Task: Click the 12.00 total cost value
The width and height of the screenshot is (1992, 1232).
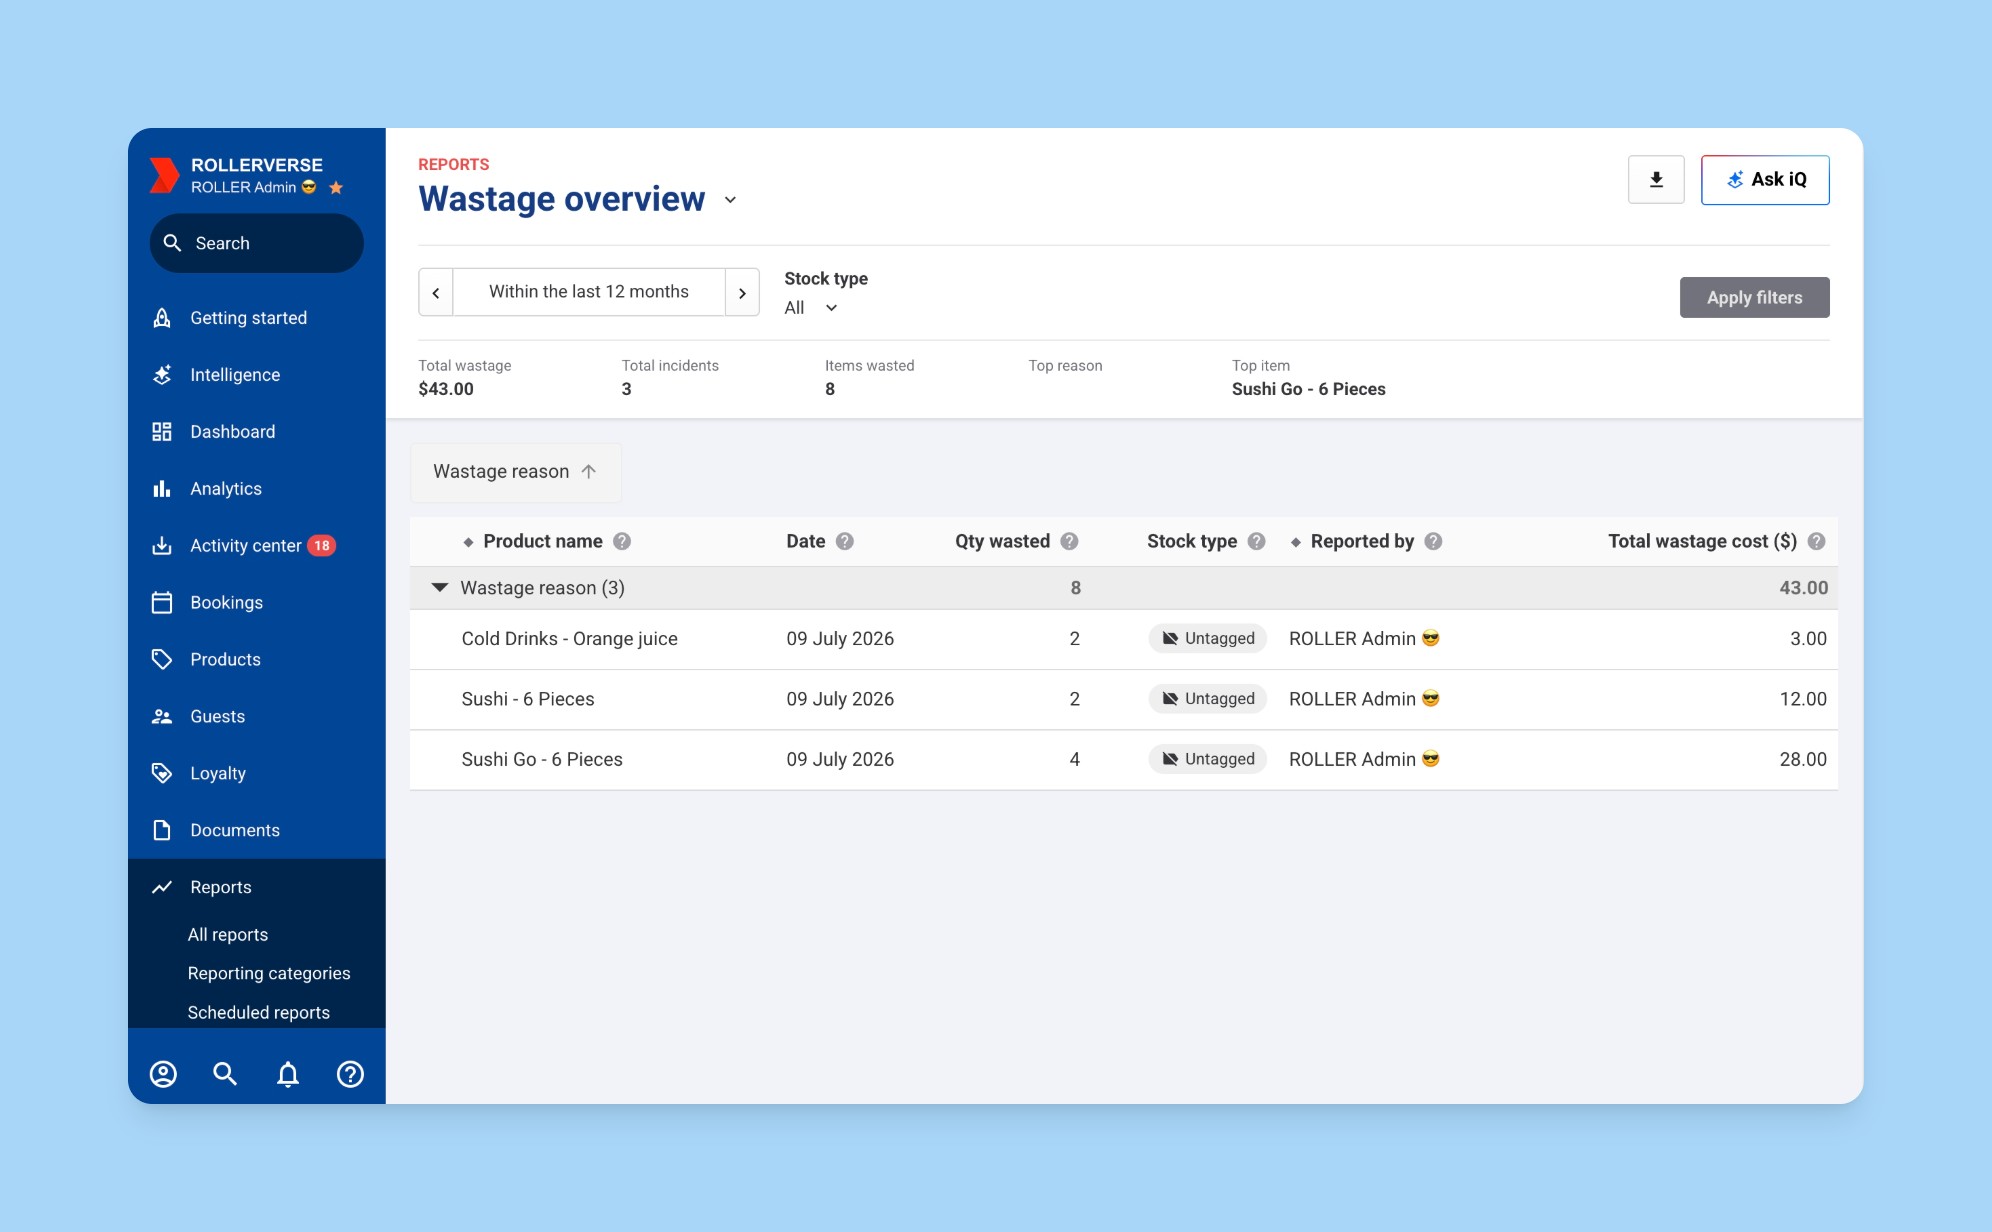Action: (1803, 699)
